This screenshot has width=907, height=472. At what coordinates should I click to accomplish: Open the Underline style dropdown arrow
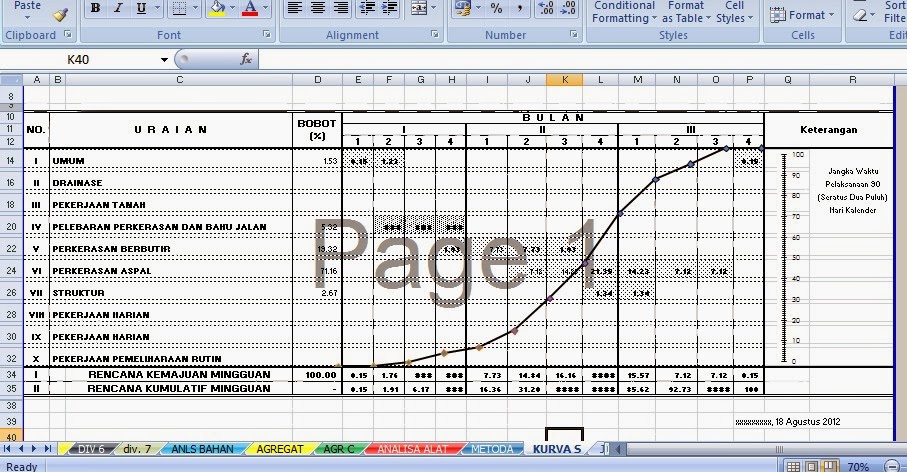pyautogui.click(x=157, y=8)
